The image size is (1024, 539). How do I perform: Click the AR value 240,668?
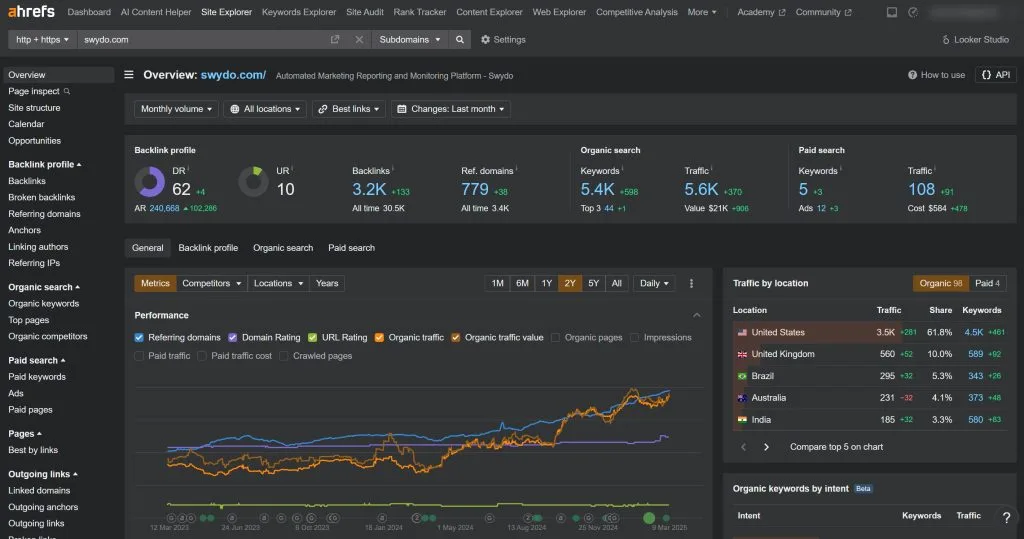[x=164, y=208]
